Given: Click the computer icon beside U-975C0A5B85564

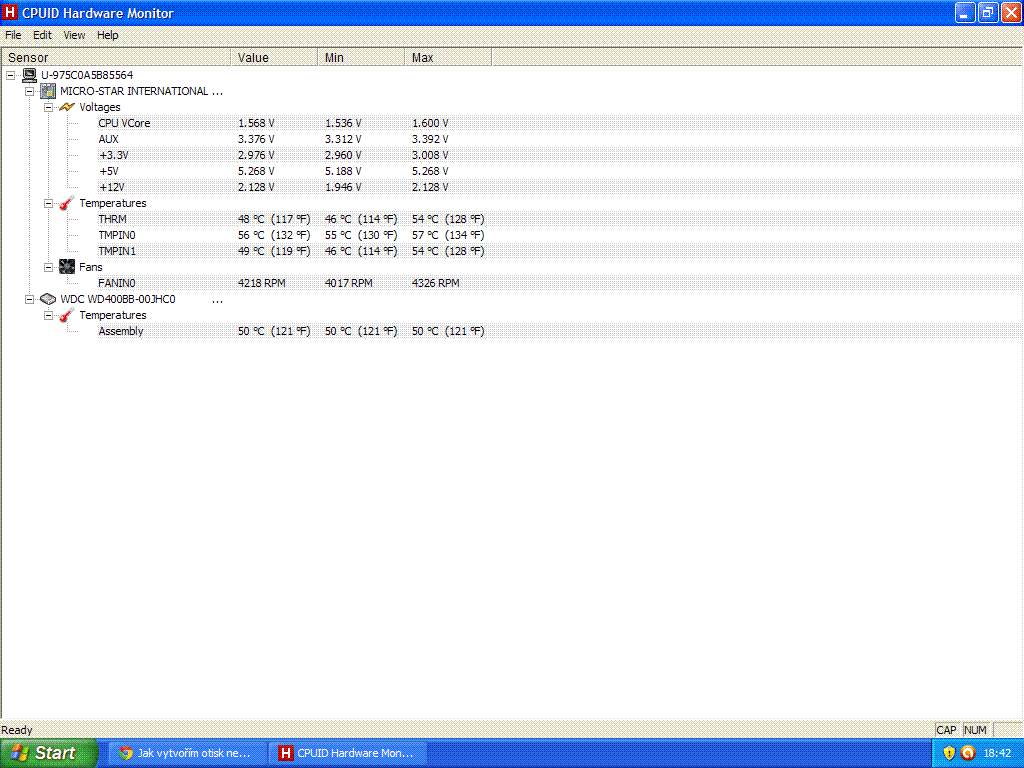Looking at the screenshot, I should (30, 75).
